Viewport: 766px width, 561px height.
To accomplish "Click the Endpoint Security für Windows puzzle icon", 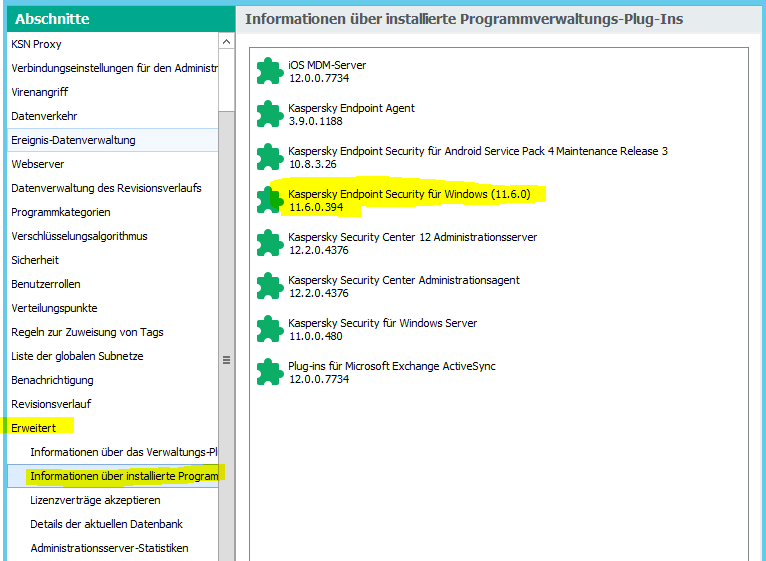I will pyautogui.click(x=270, y=200).
